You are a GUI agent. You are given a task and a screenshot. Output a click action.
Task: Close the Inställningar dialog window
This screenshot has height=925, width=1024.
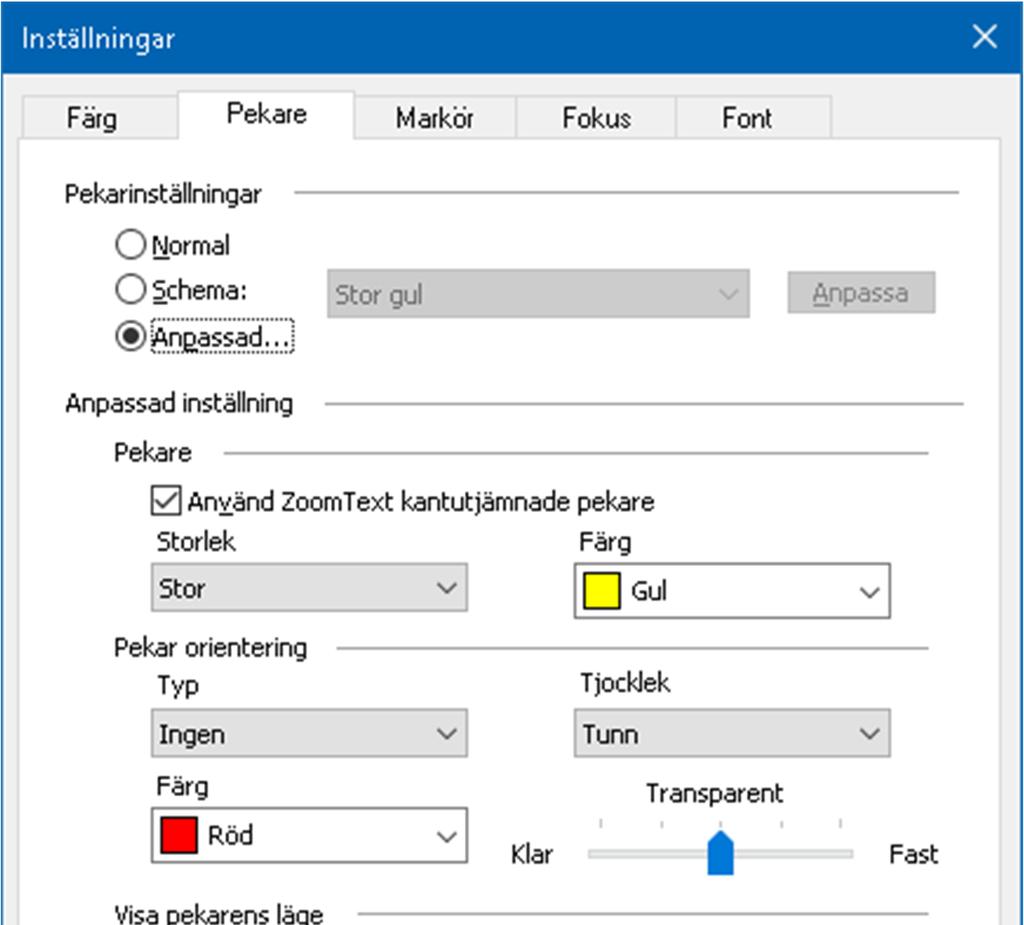(984, 38)
